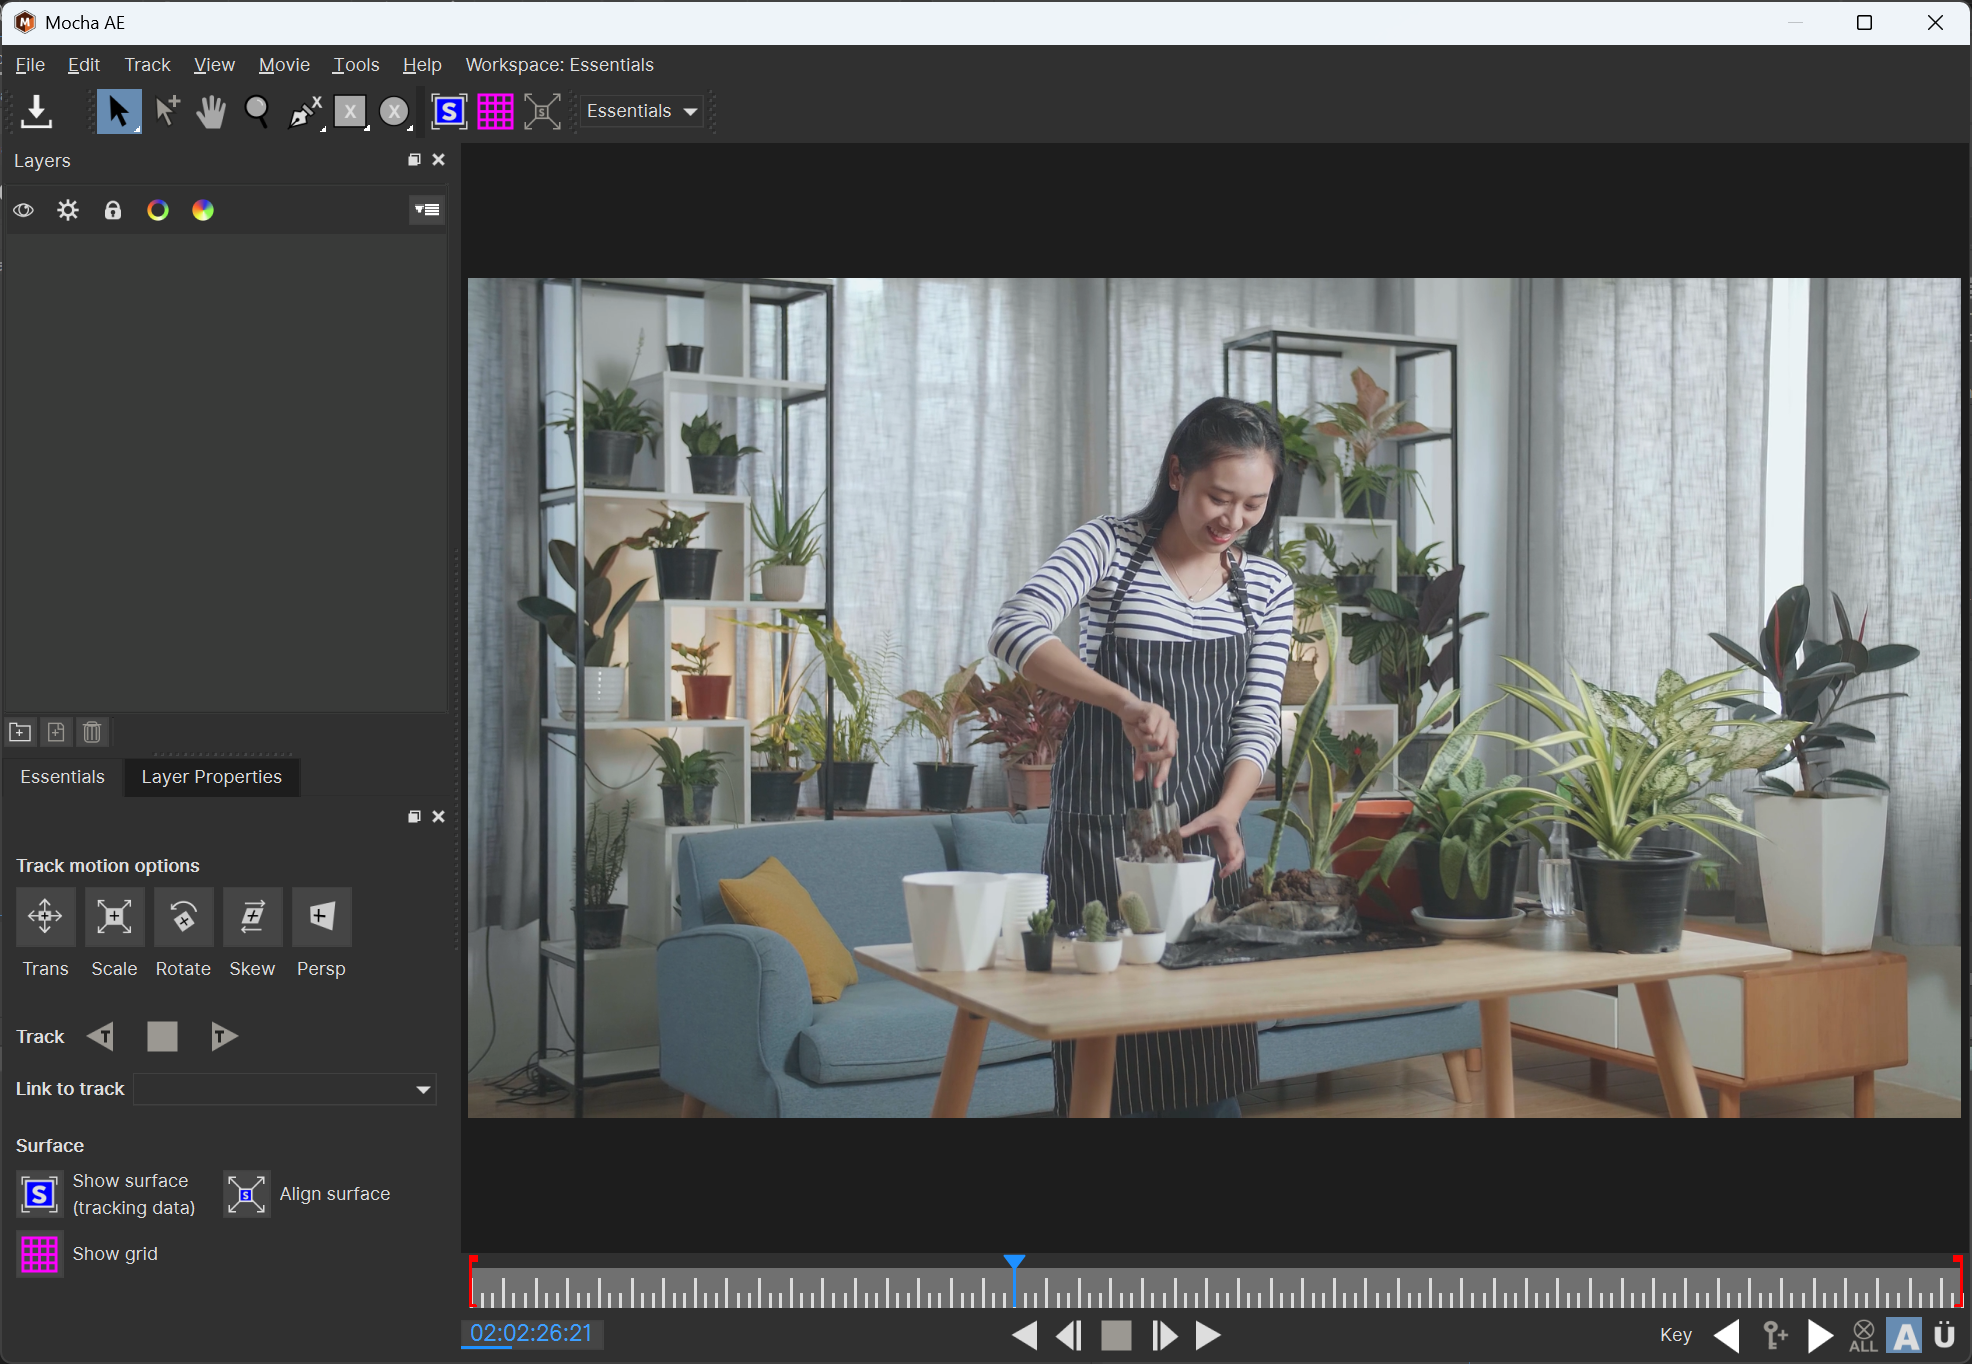Select the Create X-Spline Layer tool
The height and width of the screenshot is (1364, 1972).
[304, 111]
